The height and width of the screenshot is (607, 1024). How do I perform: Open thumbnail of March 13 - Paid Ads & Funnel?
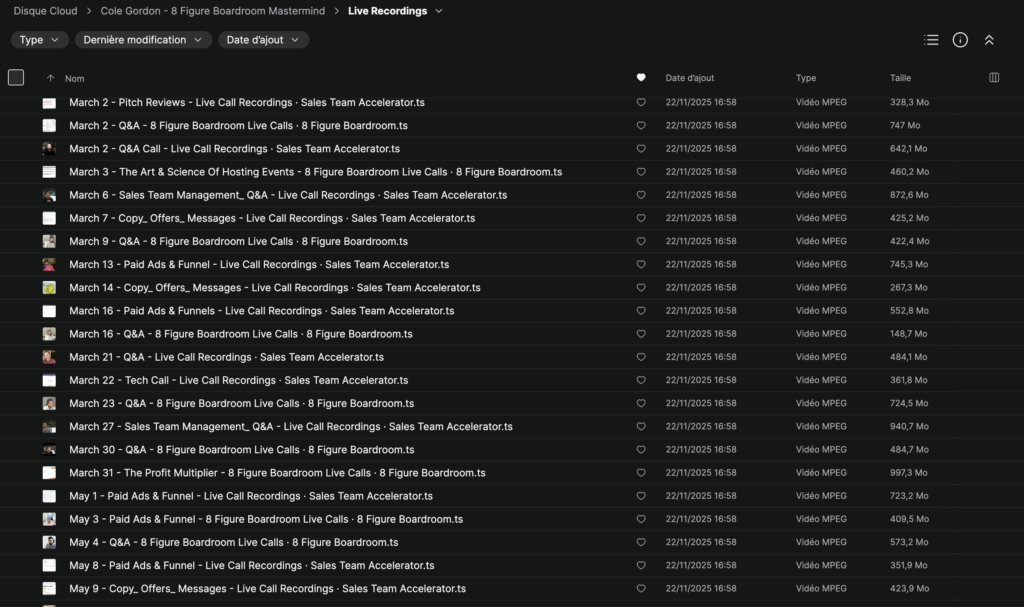(49, 265)
